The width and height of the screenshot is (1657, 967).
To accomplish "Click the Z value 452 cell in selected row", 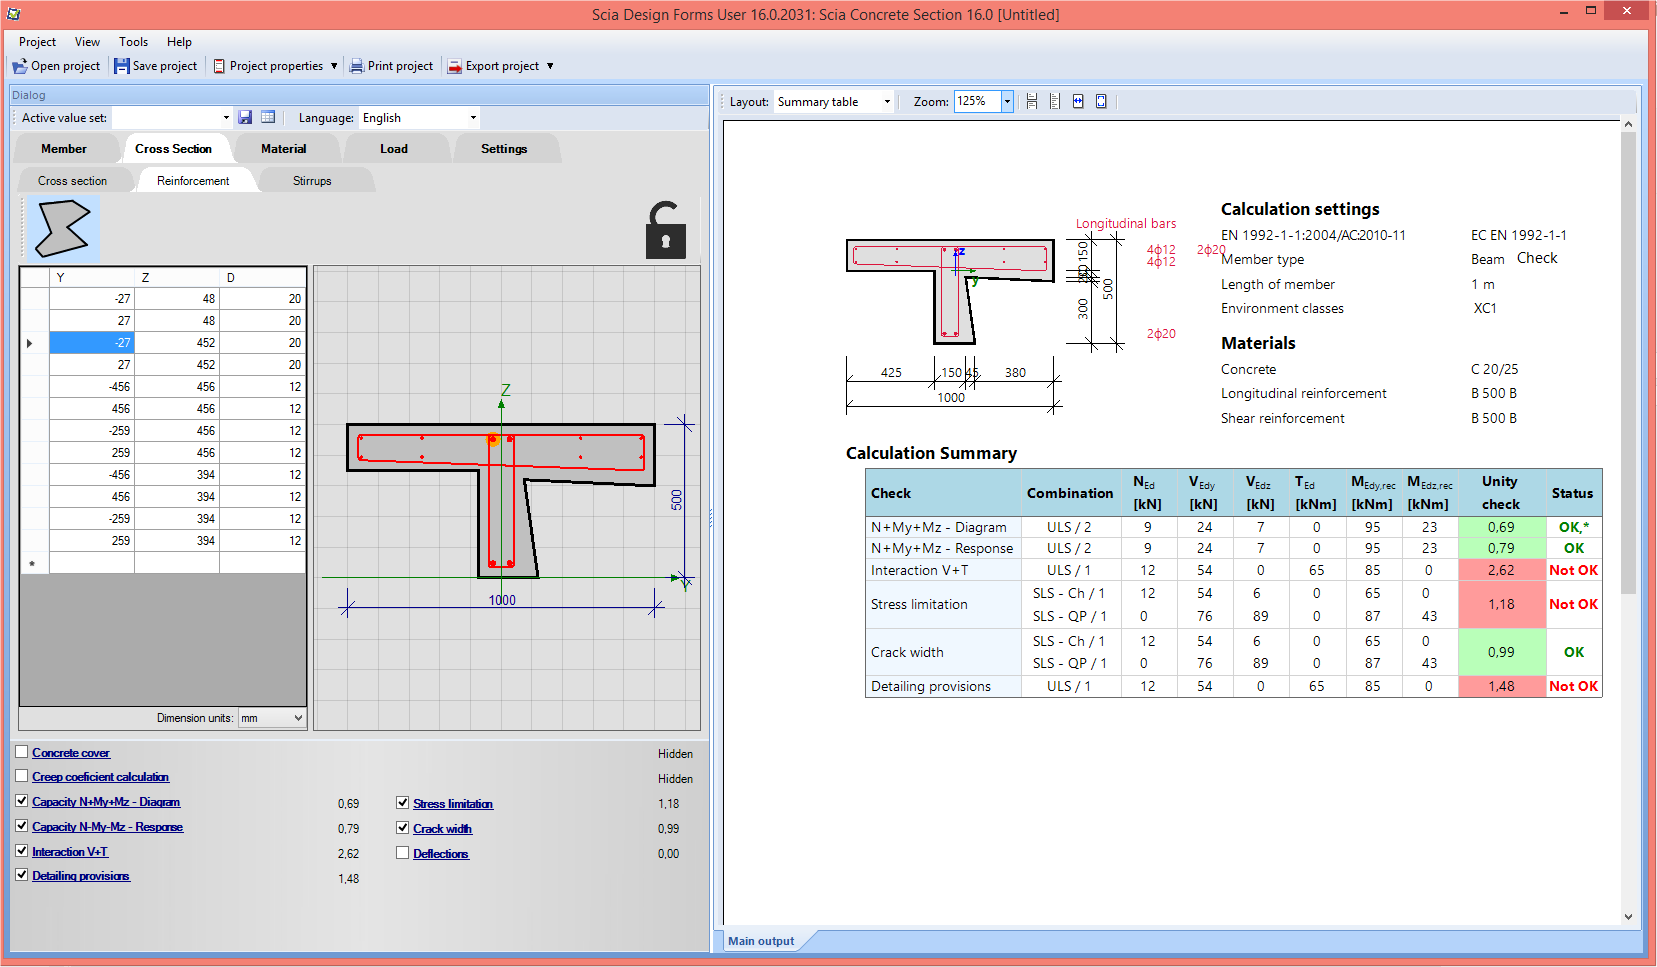I will (x=177, y=343).
